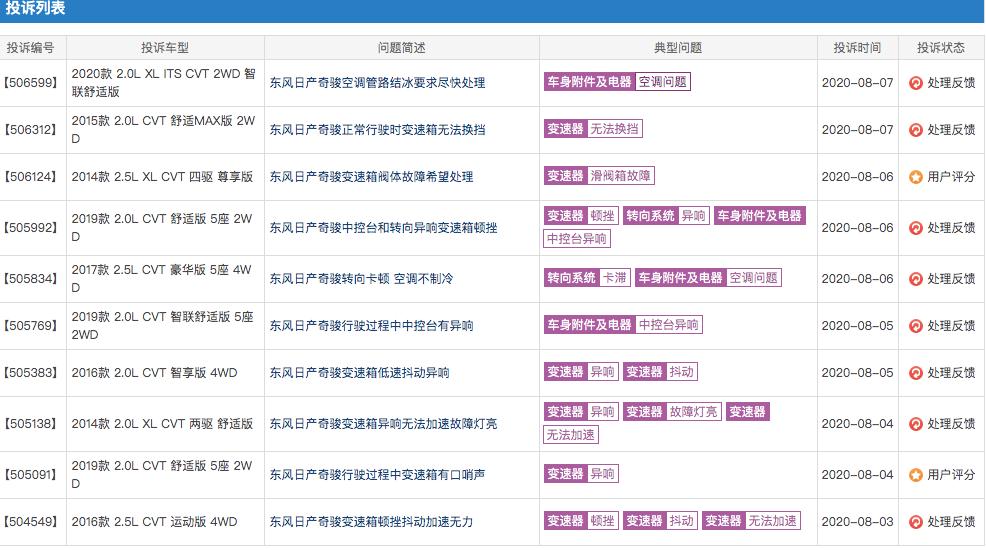Viewport: 986px width, 550px height.
Task: Click status icon for complaint 505138
Action: (x=916, y=424)
